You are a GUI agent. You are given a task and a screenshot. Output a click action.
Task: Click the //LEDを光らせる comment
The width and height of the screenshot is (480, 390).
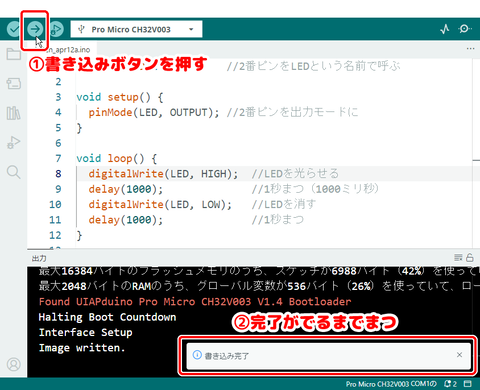pos(295,174)
